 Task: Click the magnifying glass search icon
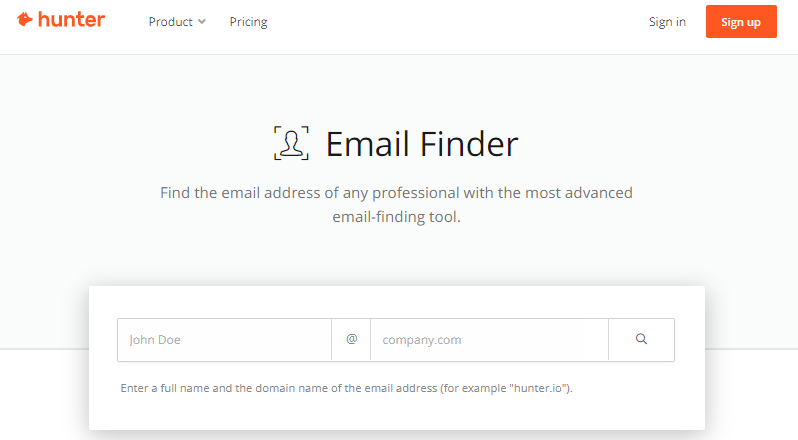[641, 339]
